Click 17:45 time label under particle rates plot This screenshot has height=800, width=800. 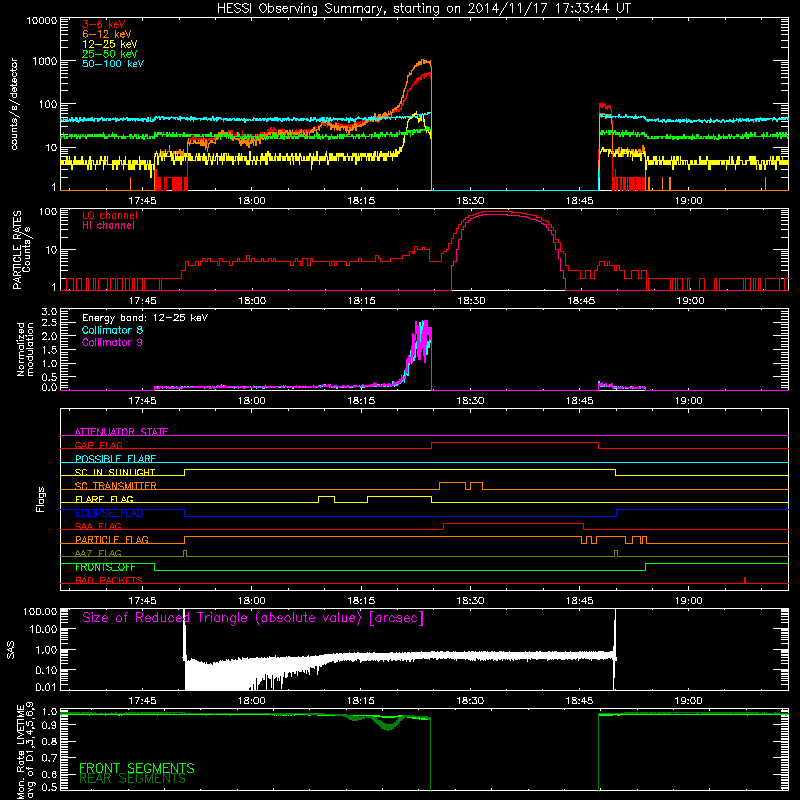[142, 301]
